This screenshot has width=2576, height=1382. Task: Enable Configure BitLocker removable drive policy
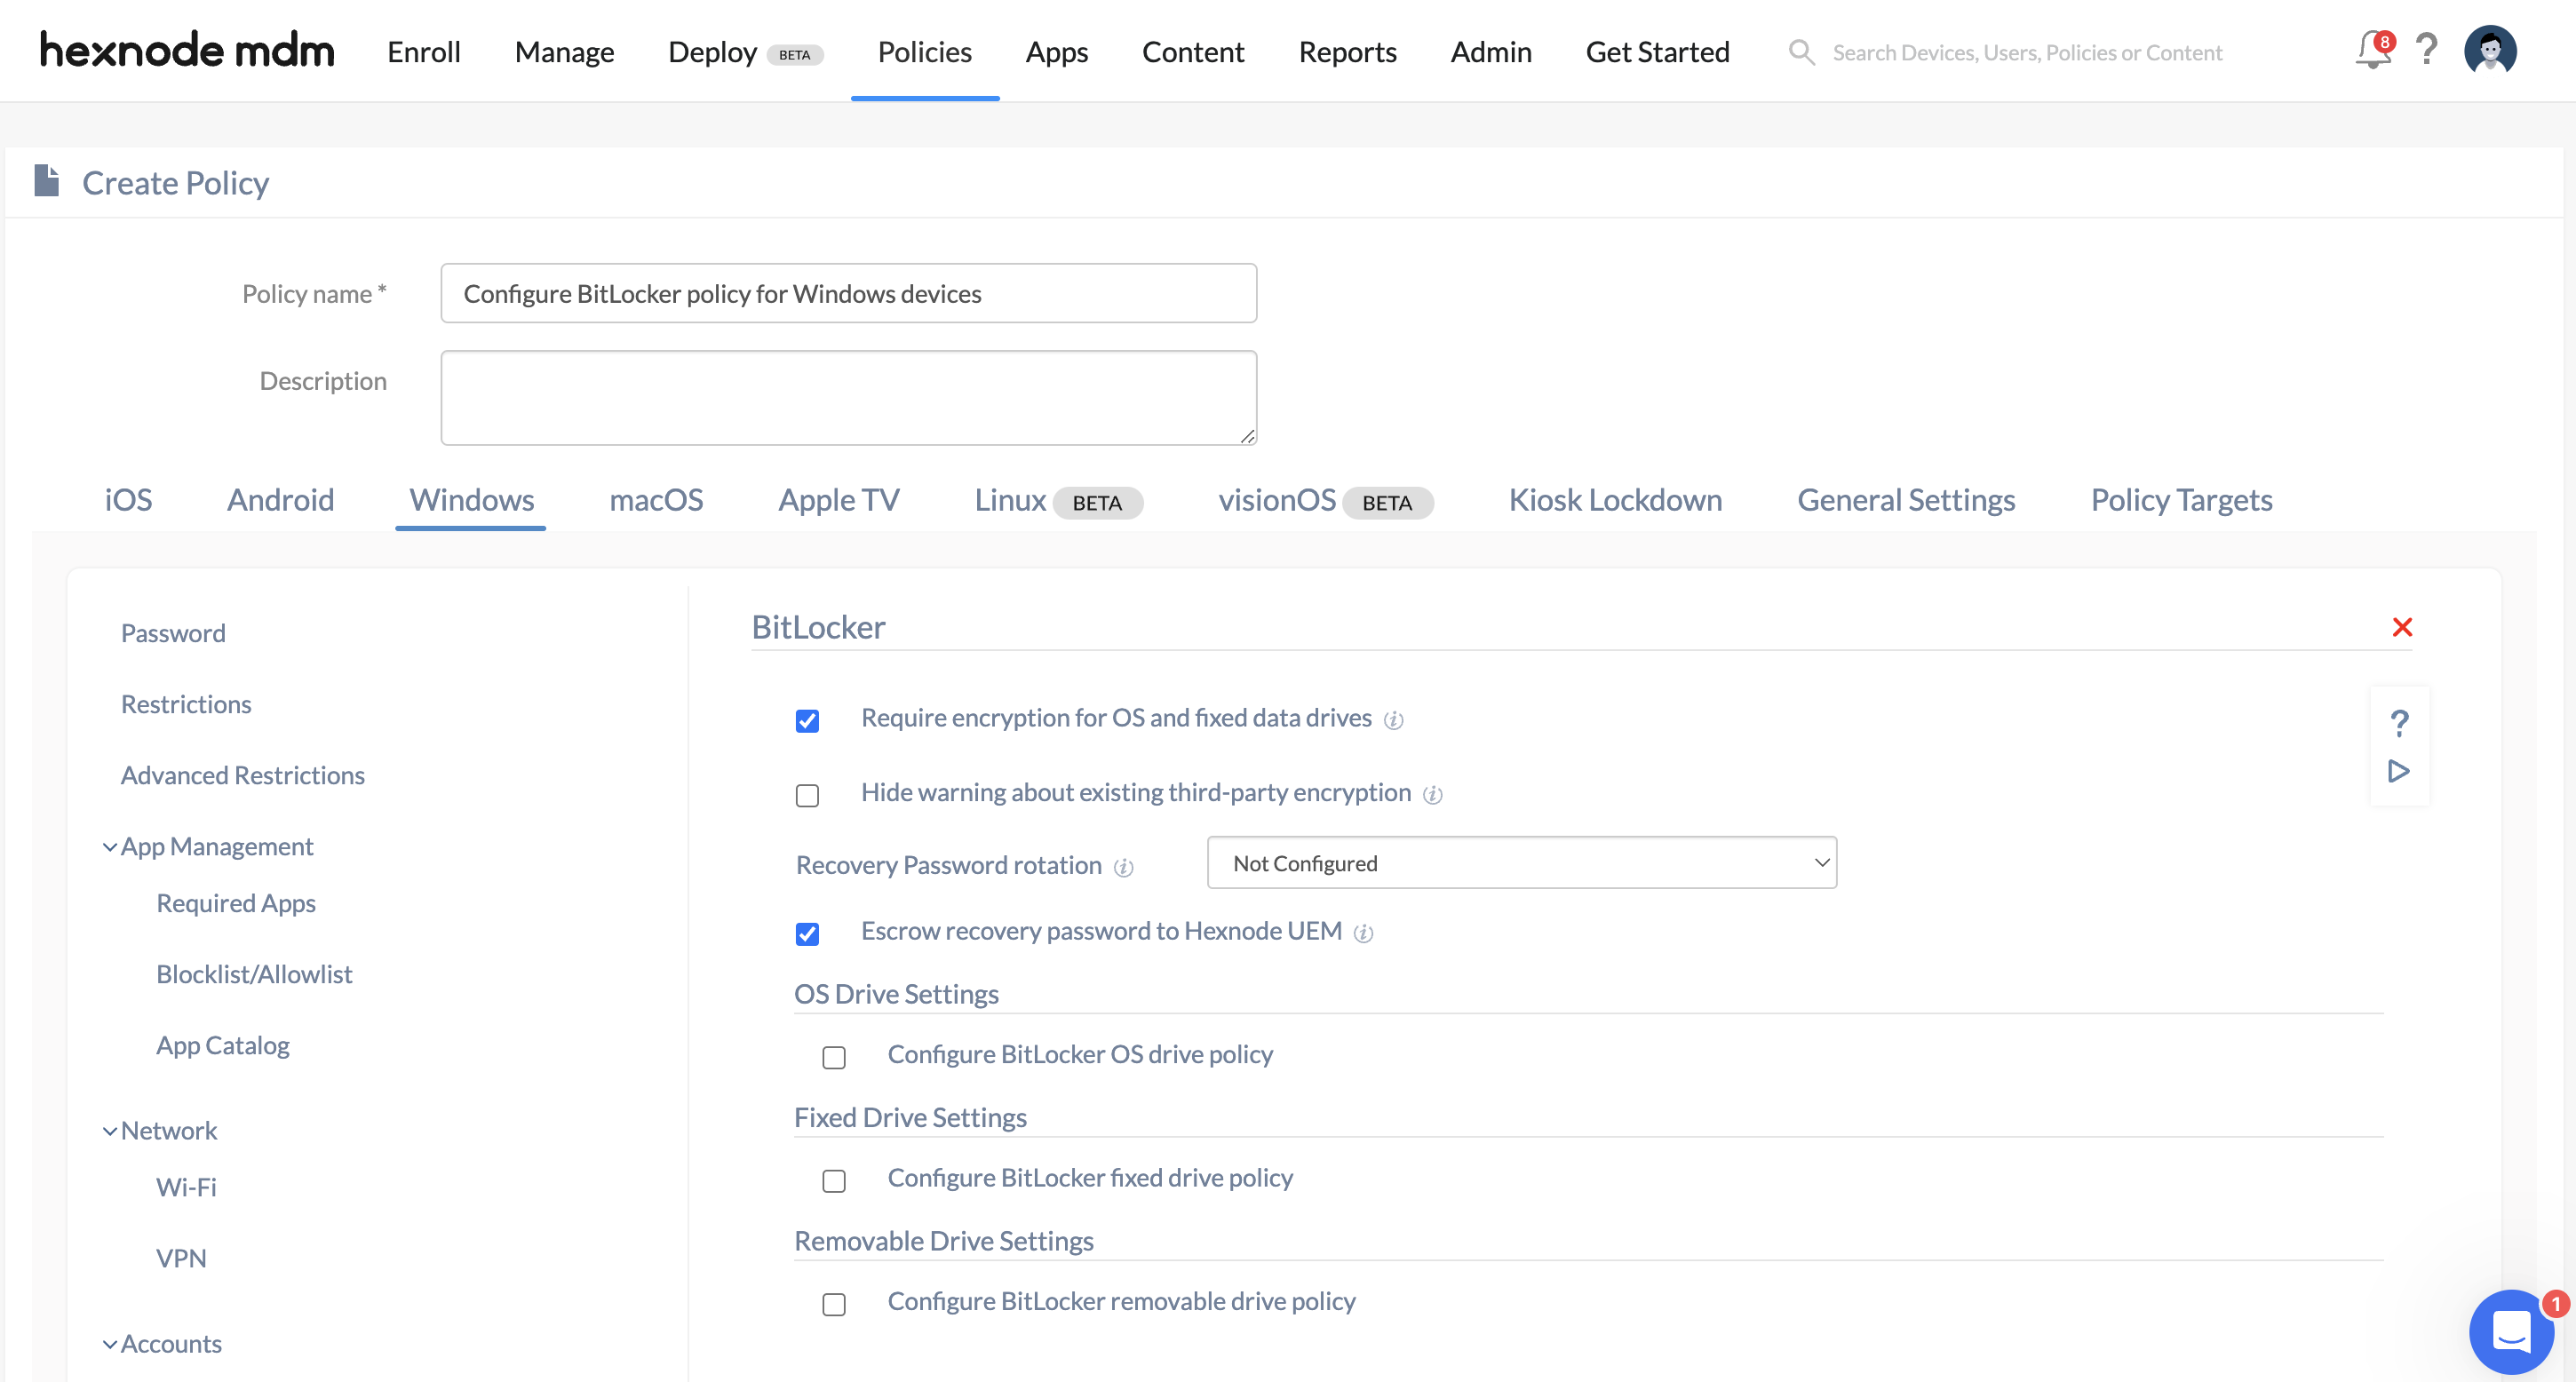834,1304
